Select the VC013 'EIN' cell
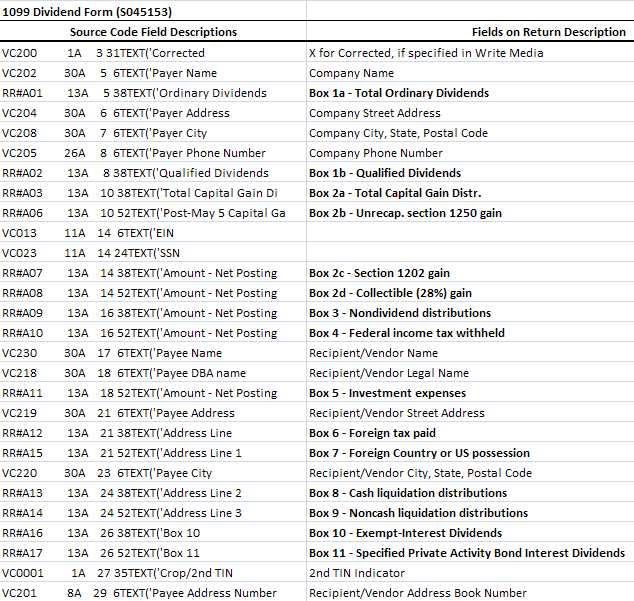Image resolution: width=634 pixels, height=601 pixels. pos(153,233)
